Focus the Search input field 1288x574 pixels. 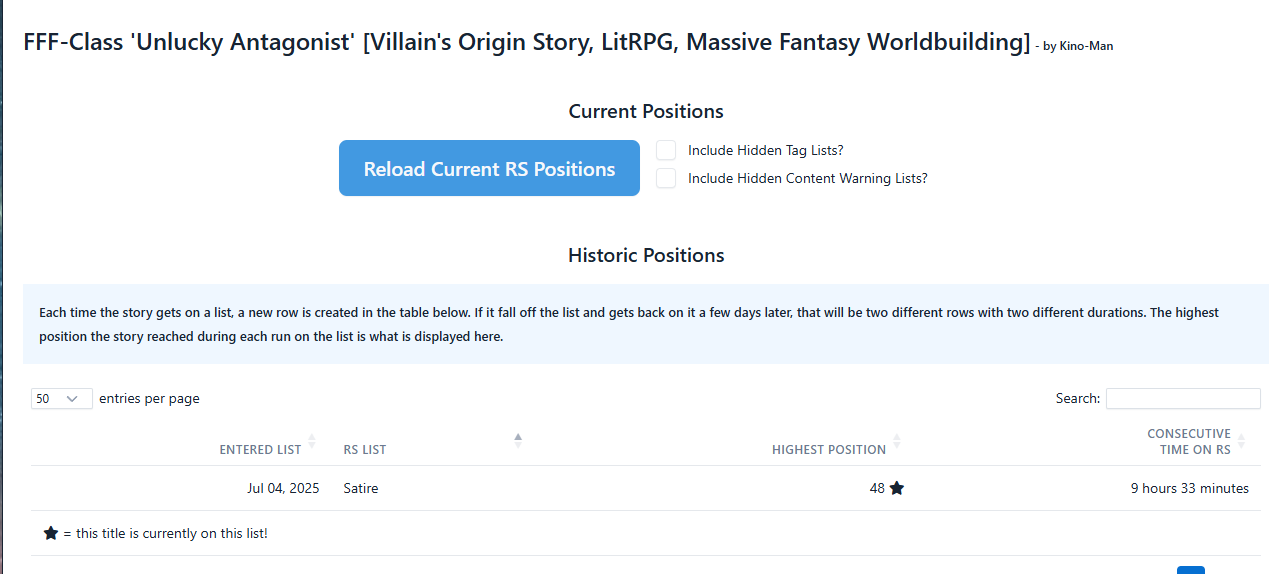[x=1183, y=398]
